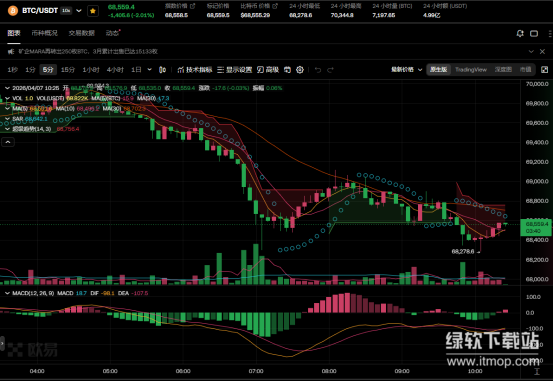Select the 4小时 timeframe
554x381 pixels.
(115, 70)
